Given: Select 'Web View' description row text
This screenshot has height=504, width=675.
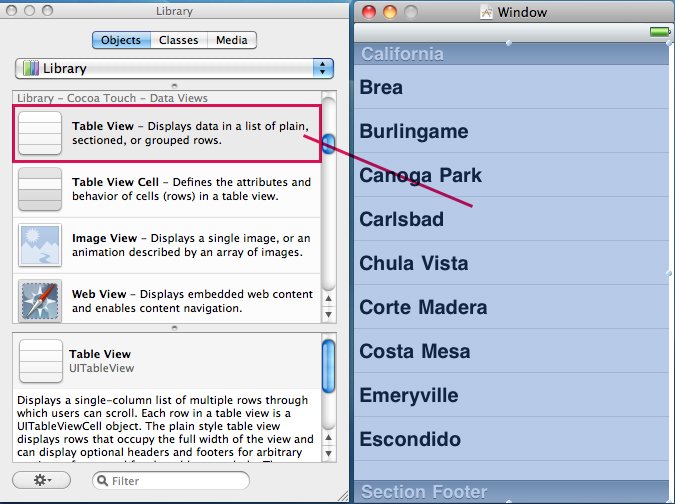Looking at the screenshot, I should 192,301.
